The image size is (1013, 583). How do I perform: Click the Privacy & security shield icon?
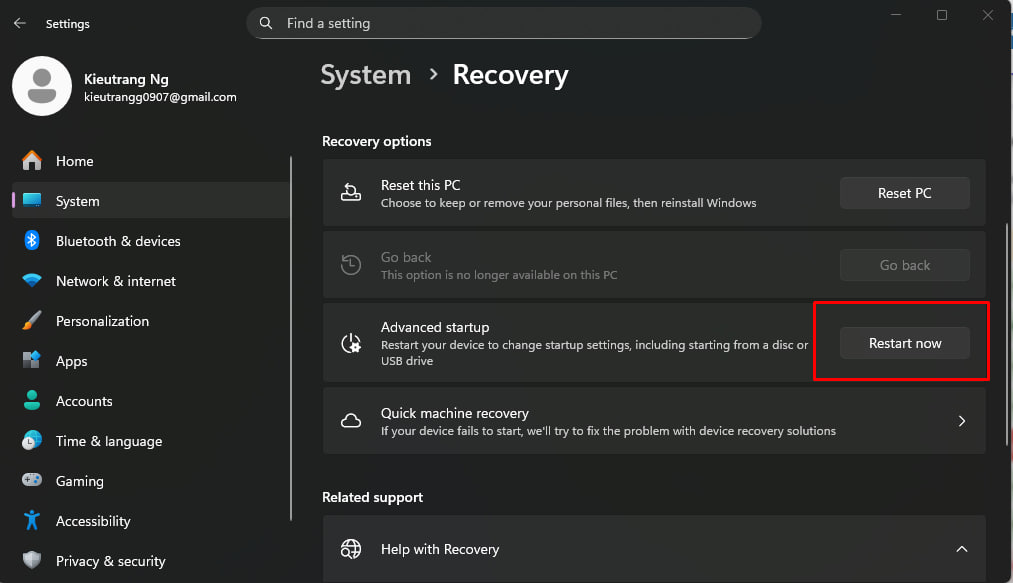pyautogui.click(x=32, y=561)
